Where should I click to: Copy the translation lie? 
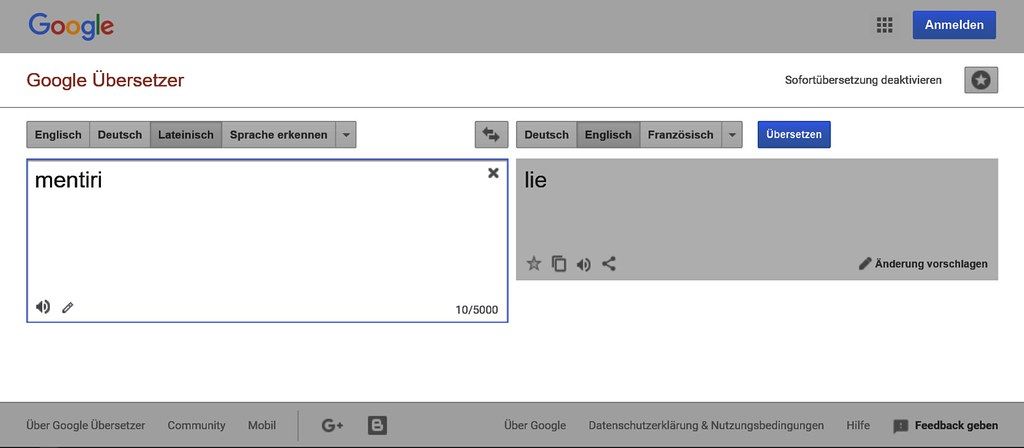559,264
